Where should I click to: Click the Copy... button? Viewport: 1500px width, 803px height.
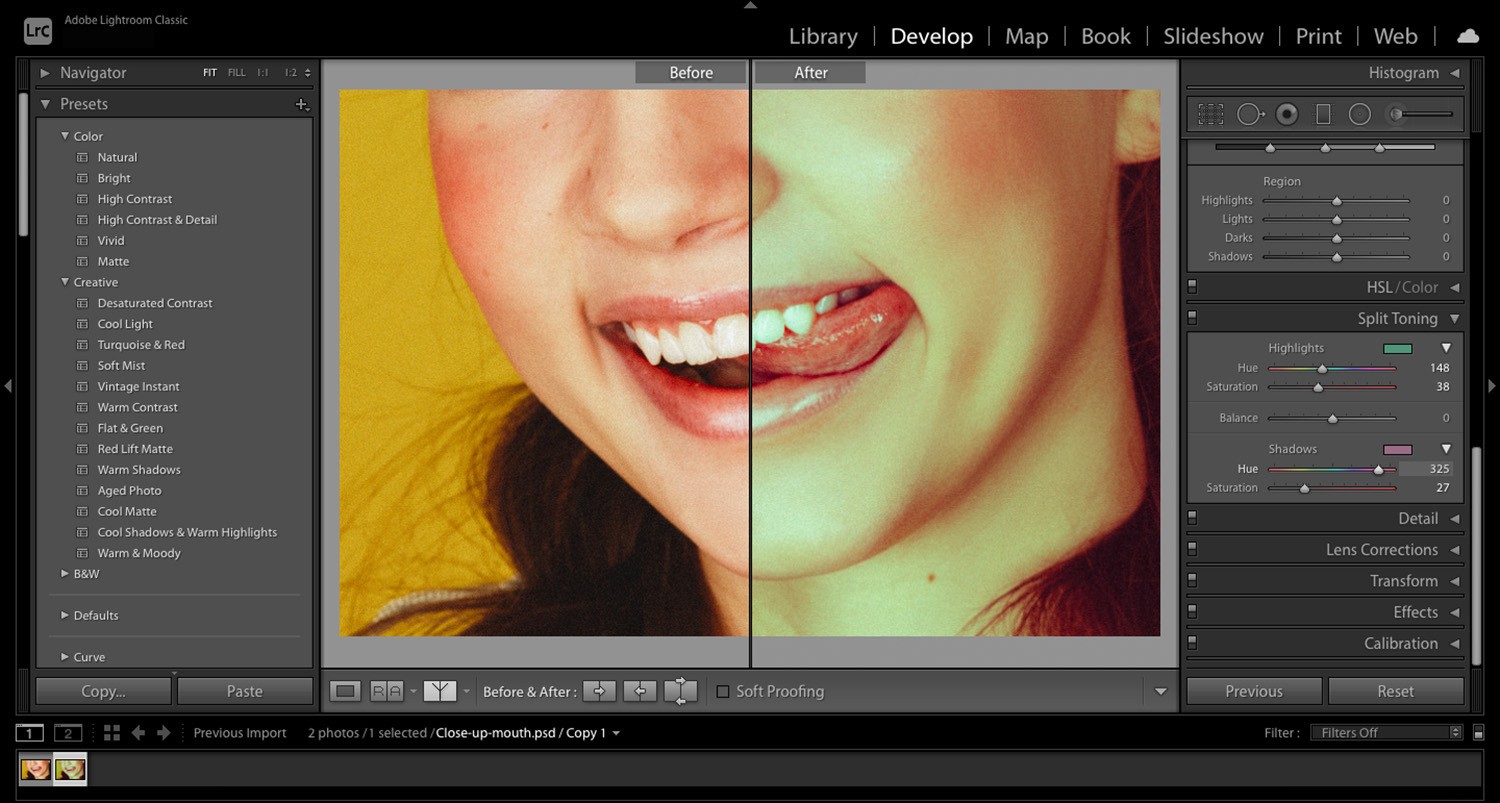[x=103, y=691]
